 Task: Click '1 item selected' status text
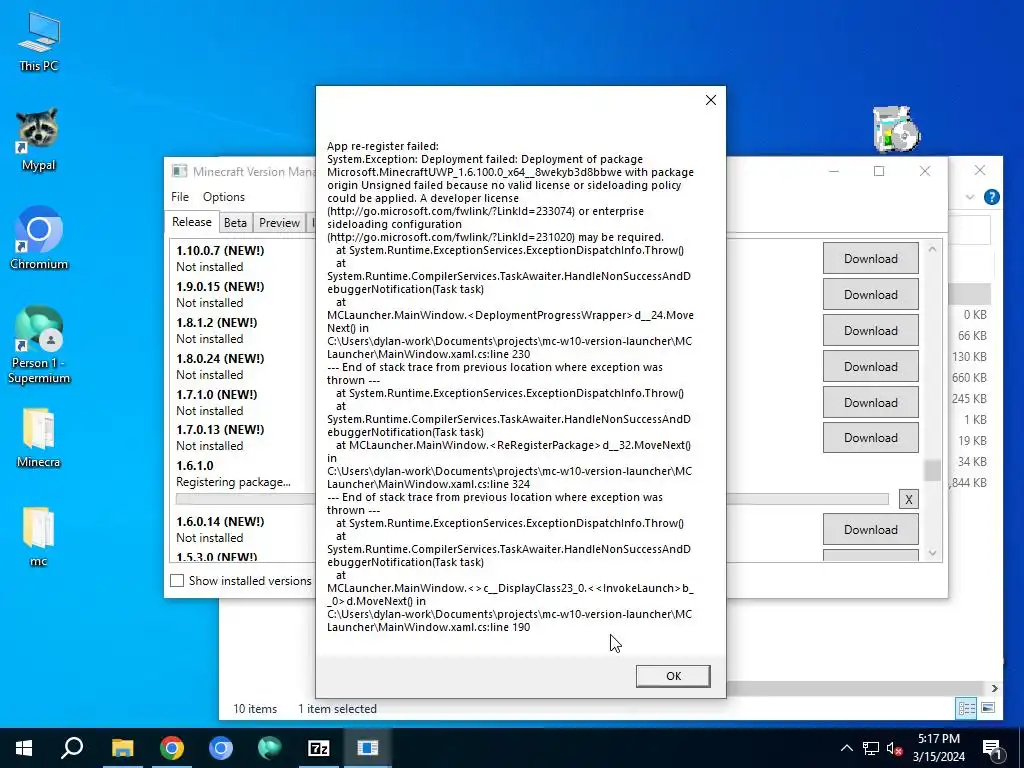coord(337,709)
